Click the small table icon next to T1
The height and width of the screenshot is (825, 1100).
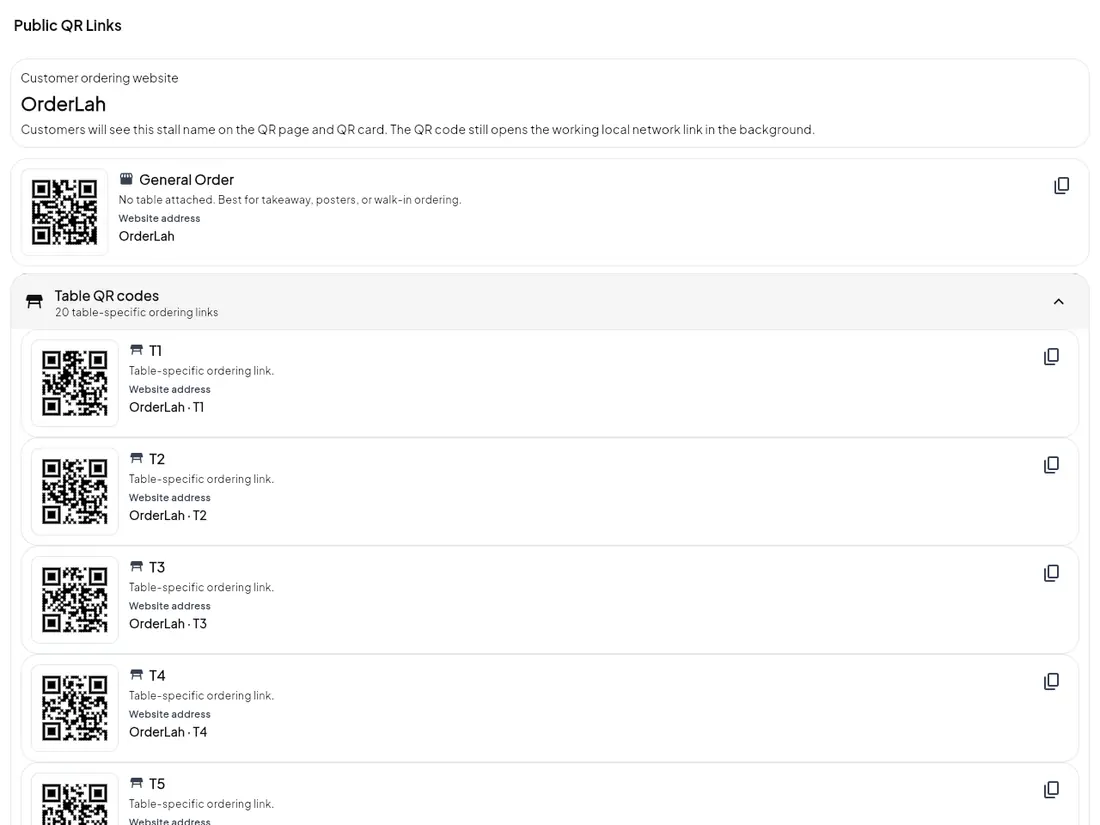pyautogui.click(x=136, y=349)
